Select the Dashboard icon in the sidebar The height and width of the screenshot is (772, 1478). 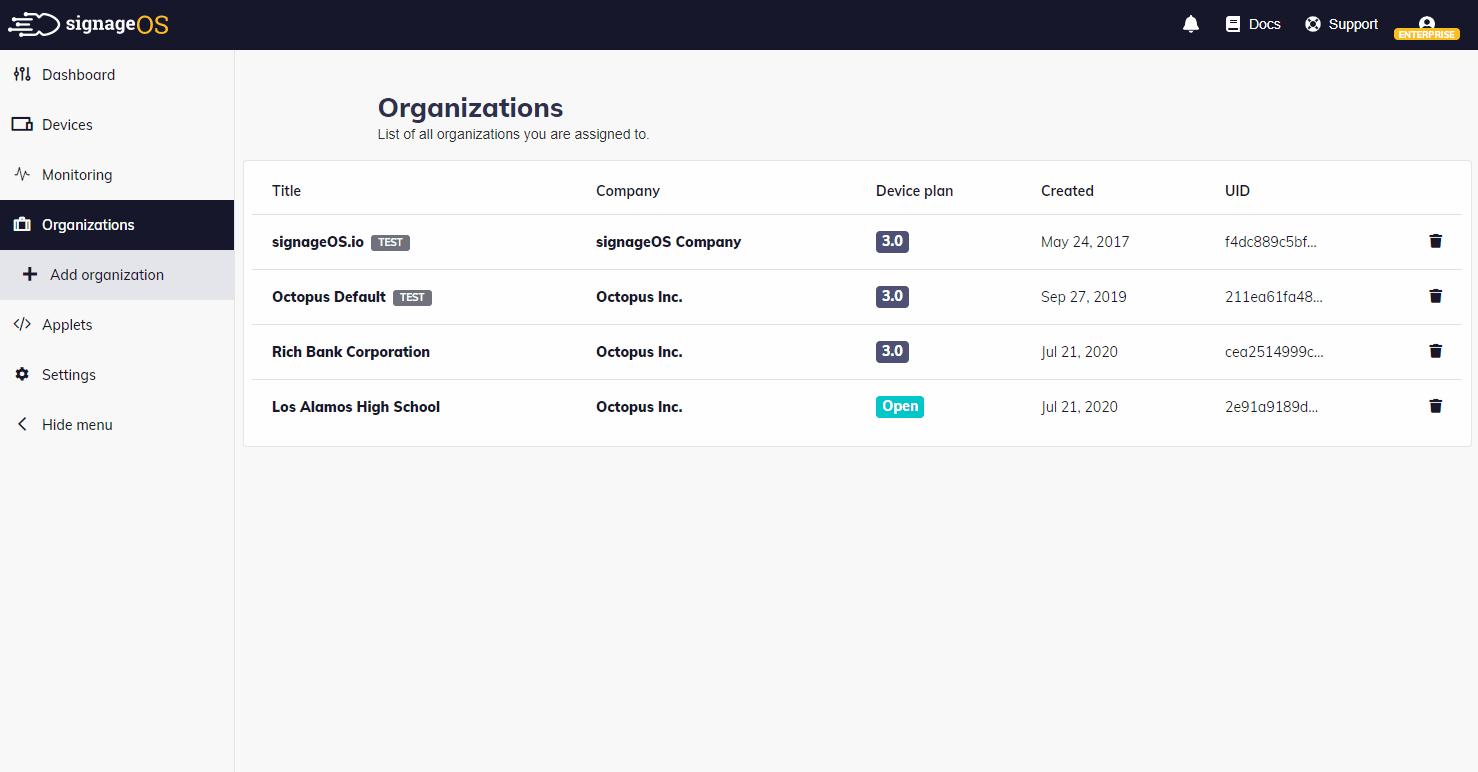(x=21, y=74)
